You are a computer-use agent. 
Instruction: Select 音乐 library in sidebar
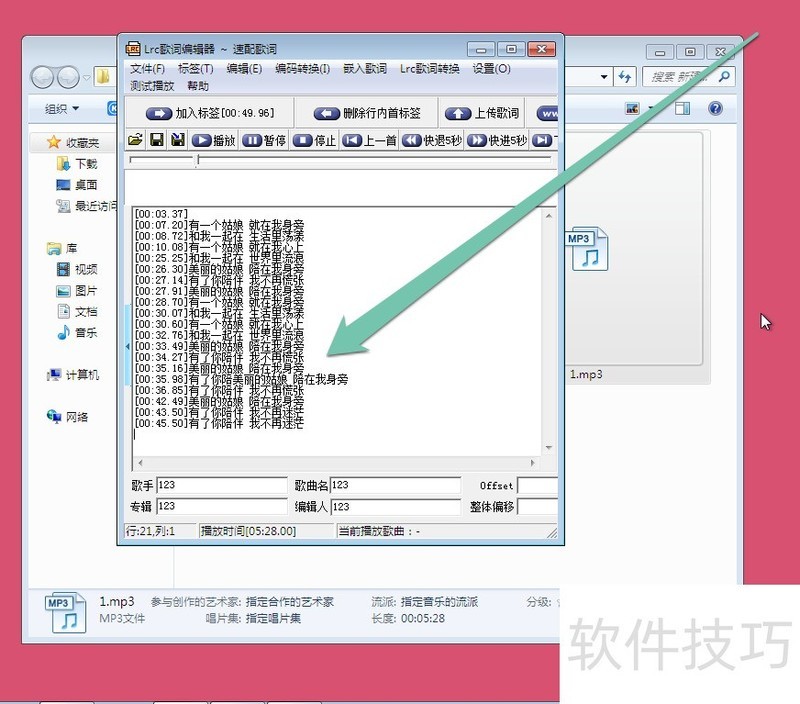point(77,333)
